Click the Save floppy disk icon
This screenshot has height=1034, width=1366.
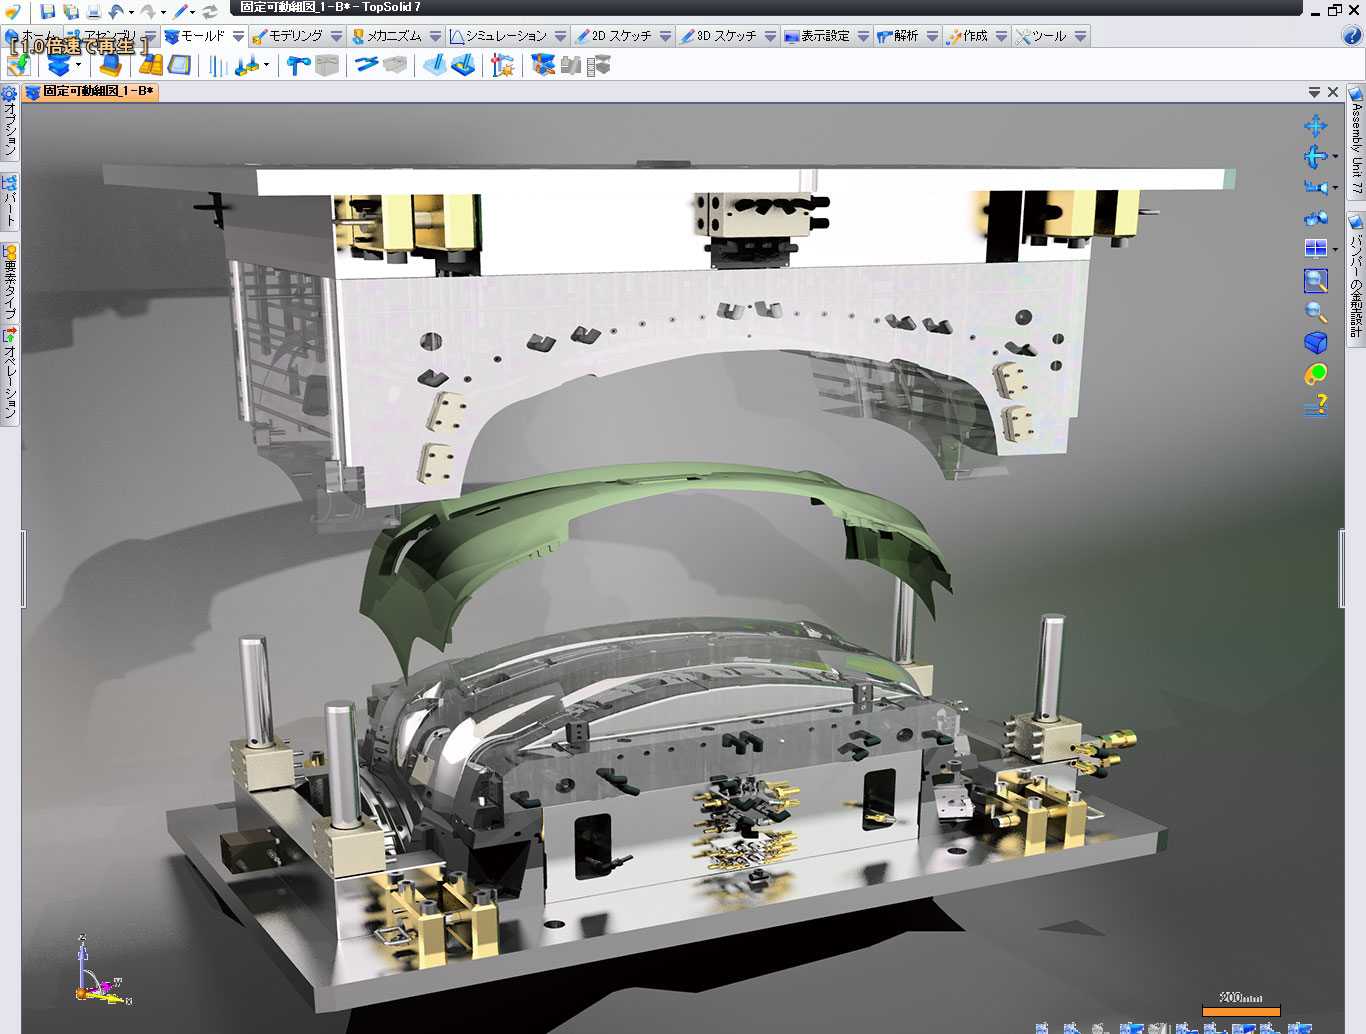[47, 12]
